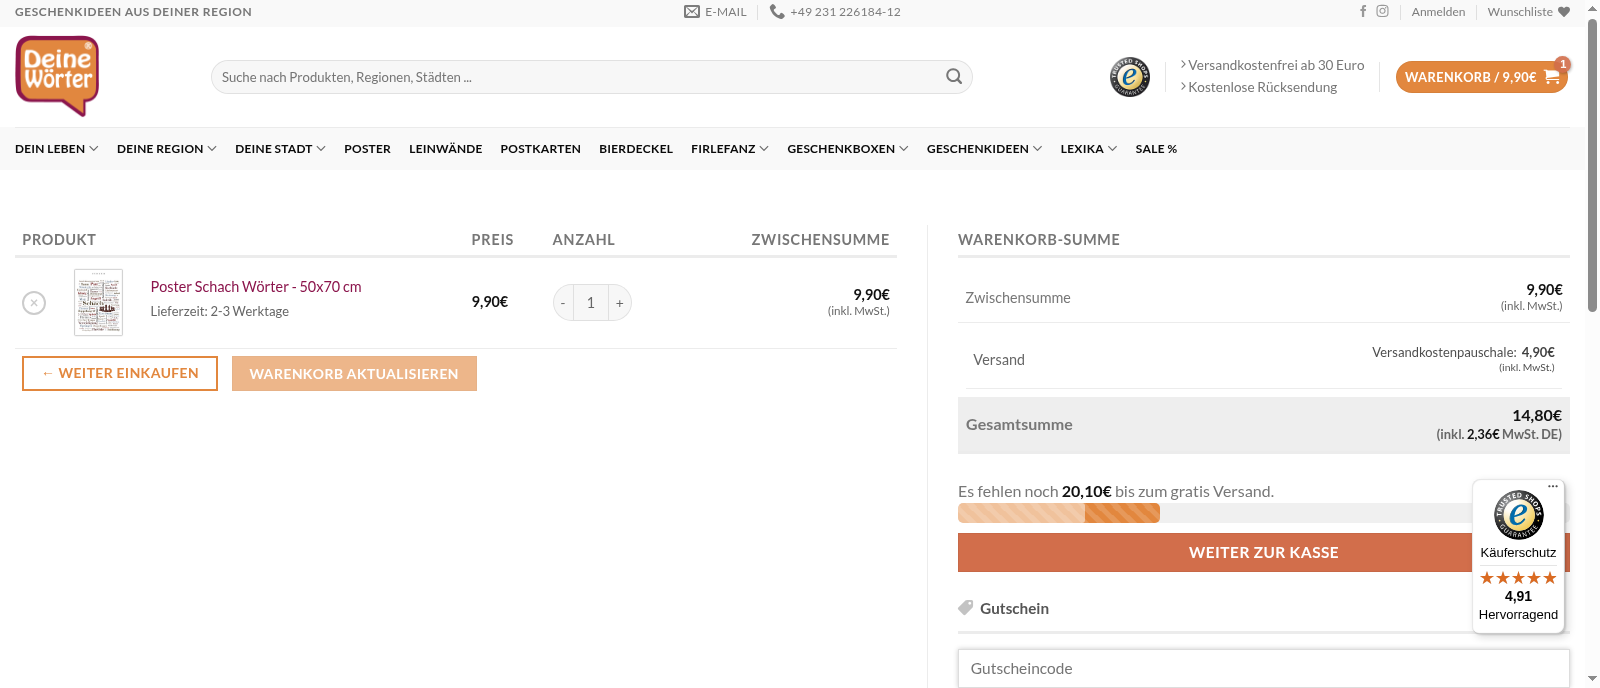Open the POSTER menu item
The width and height of the screenshot is (1600, 688).
[x=367, y=149]
